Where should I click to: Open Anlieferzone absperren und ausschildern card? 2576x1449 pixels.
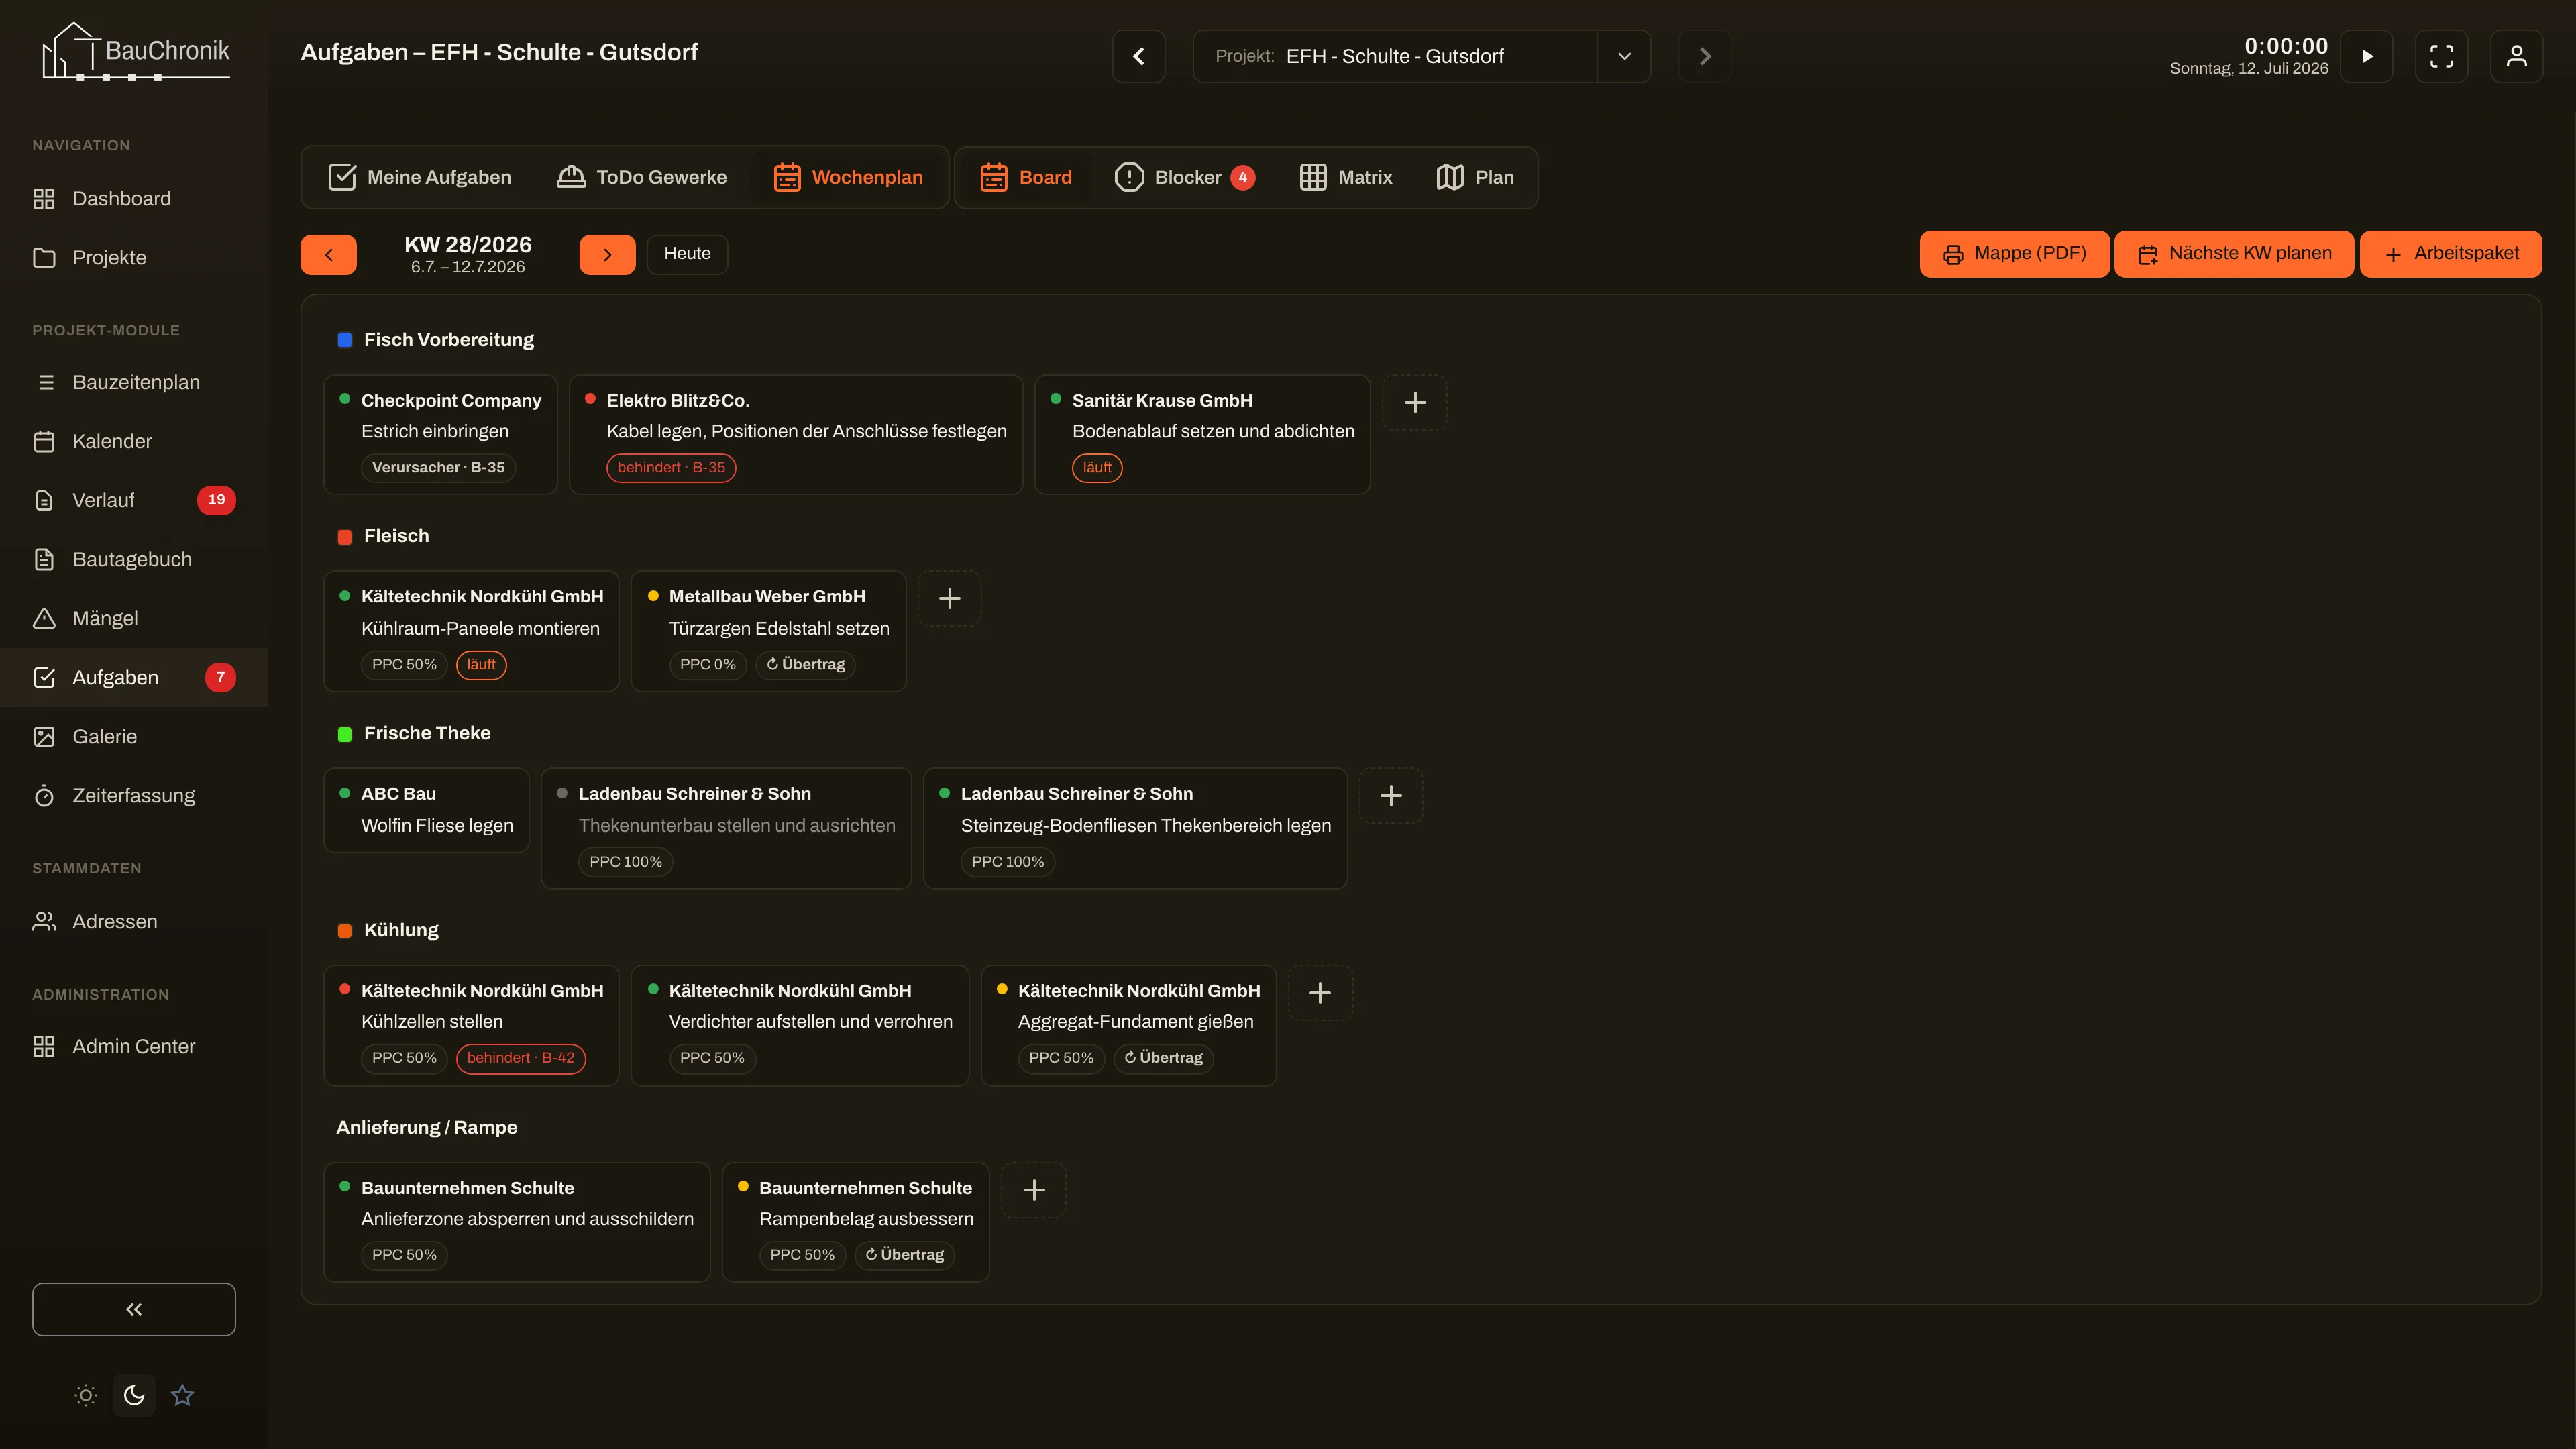517,1221
